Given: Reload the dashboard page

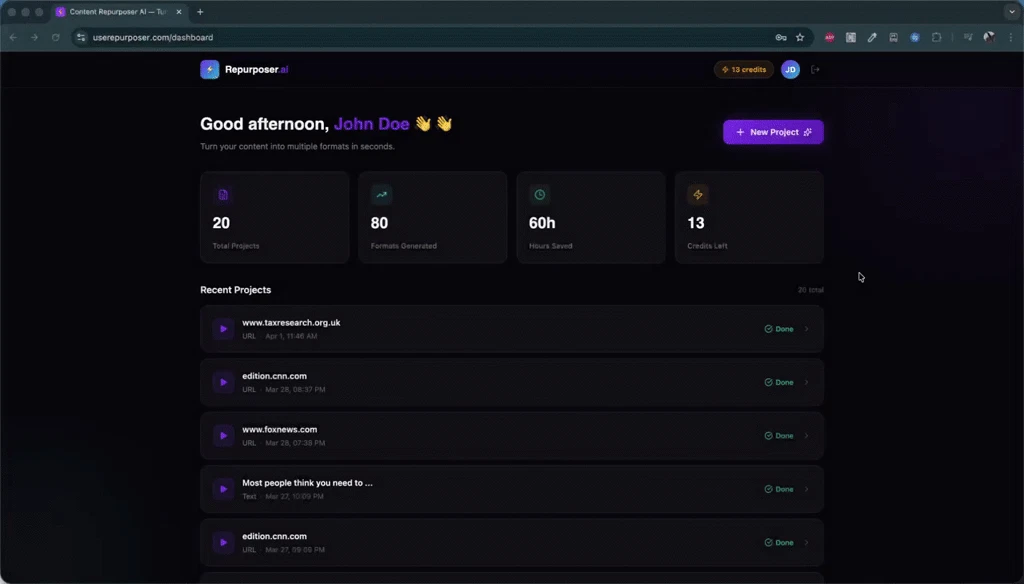Looking at the screenshot, I should click(x=56, y=37).
